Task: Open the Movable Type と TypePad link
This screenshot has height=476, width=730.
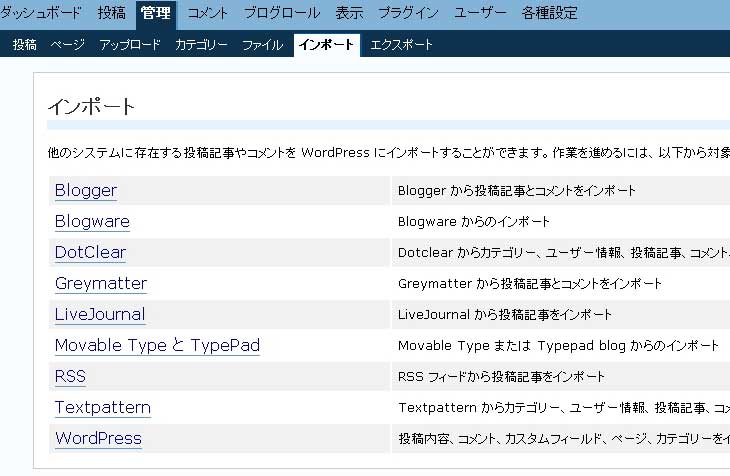Action: (157, 345)
